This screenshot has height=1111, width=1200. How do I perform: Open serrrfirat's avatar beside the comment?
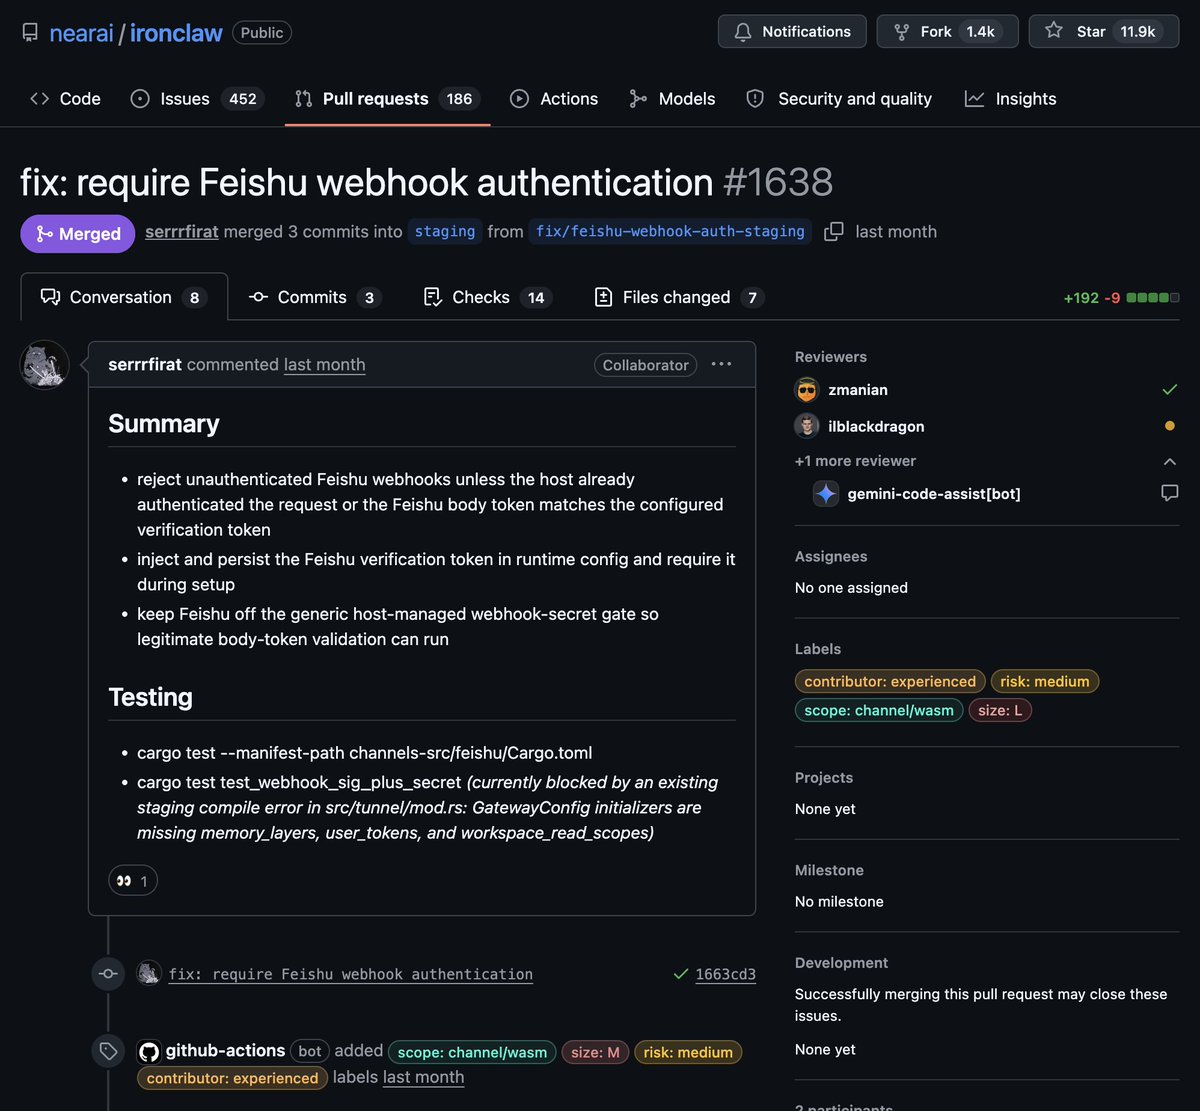[44, 365]
